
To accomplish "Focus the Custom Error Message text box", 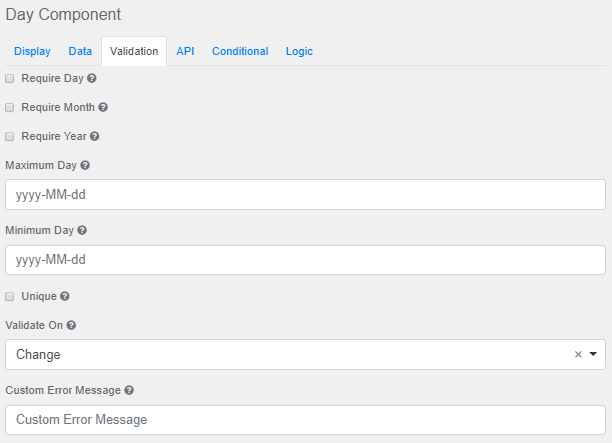I will [x=305, y=420].
